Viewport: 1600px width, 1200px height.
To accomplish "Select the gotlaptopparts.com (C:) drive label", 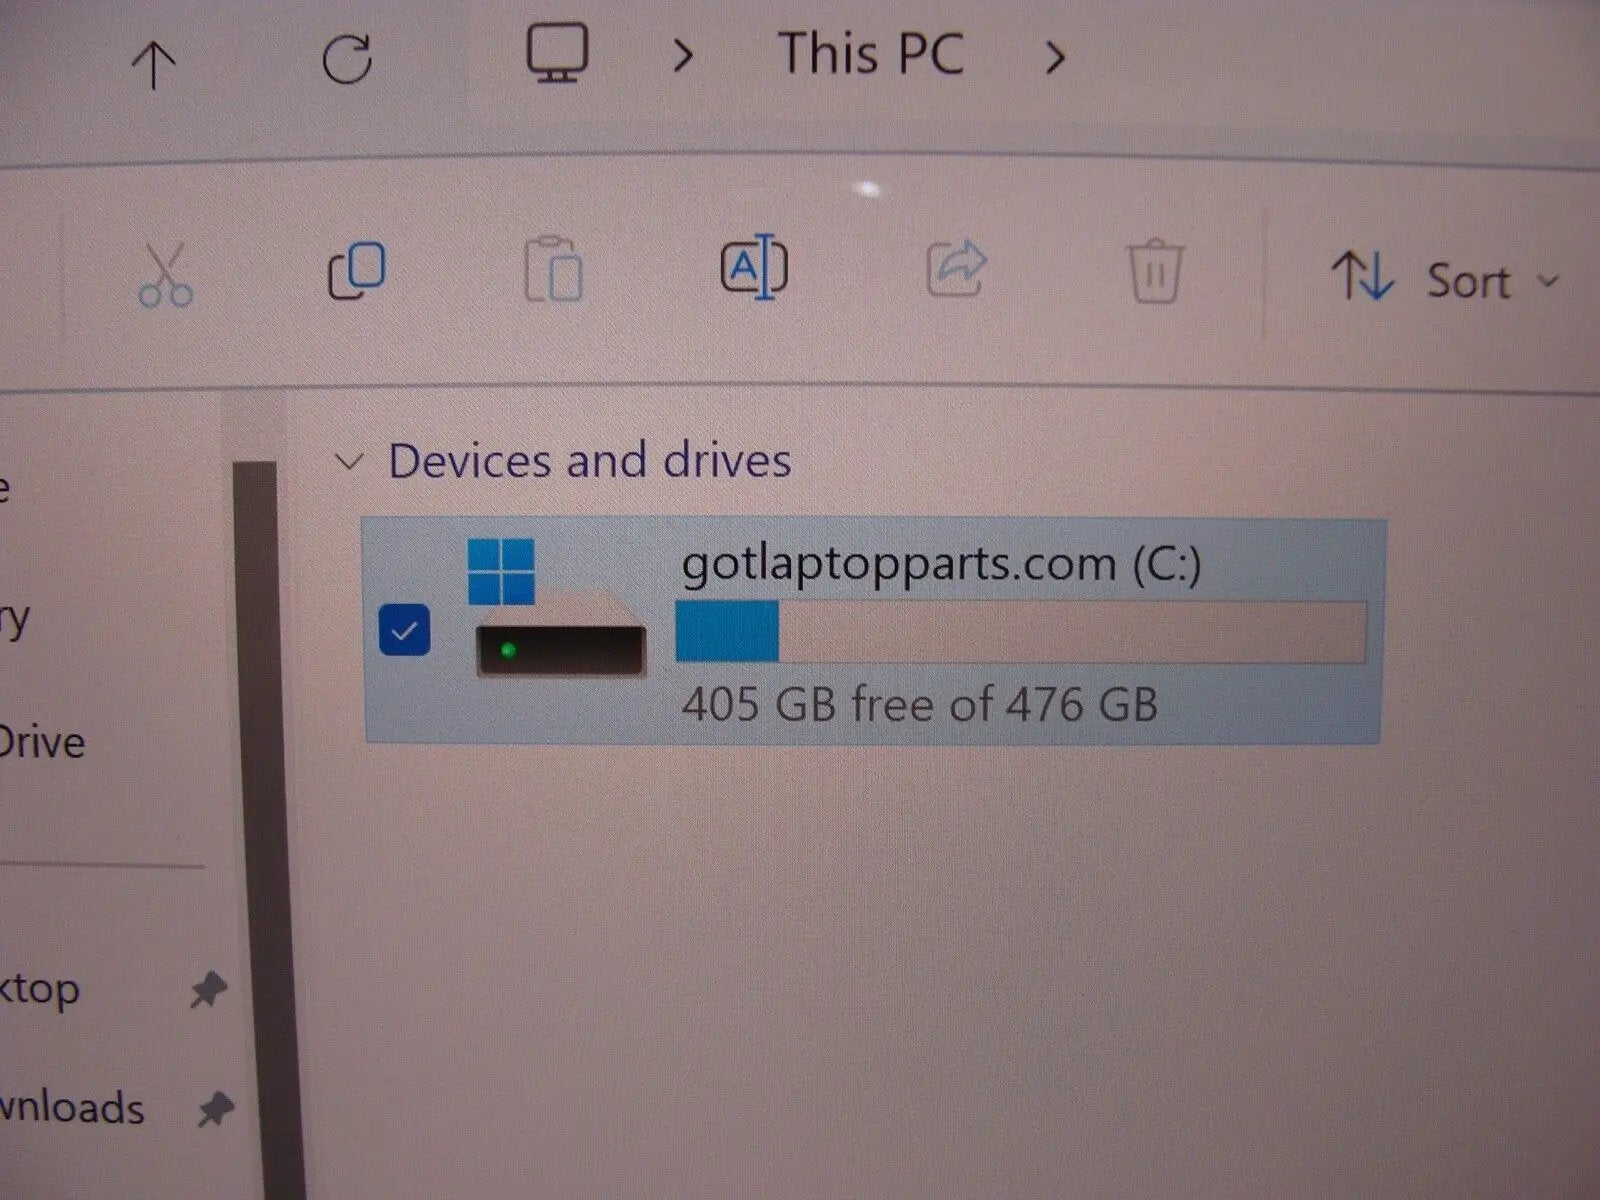I will (x=941, y=563).
